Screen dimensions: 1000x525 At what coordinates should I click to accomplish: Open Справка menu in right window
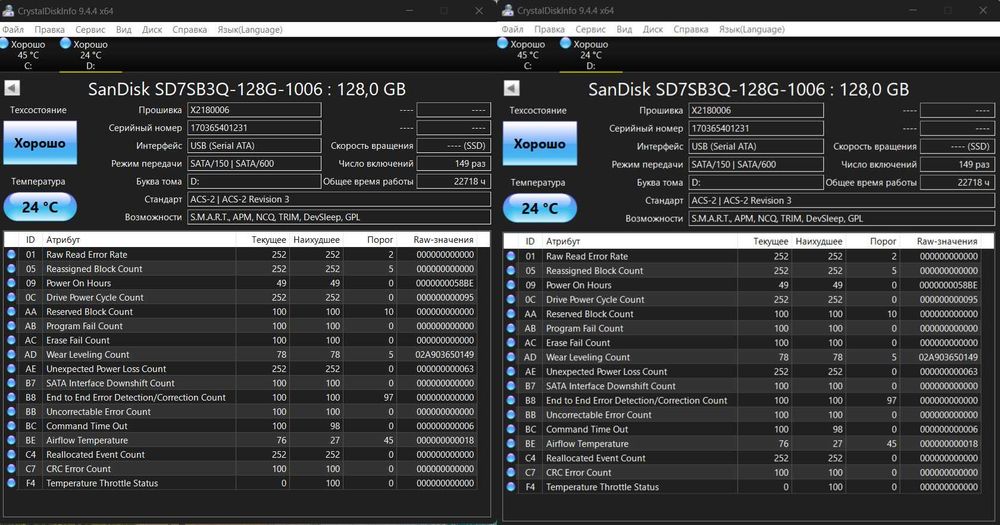point(691,29)
